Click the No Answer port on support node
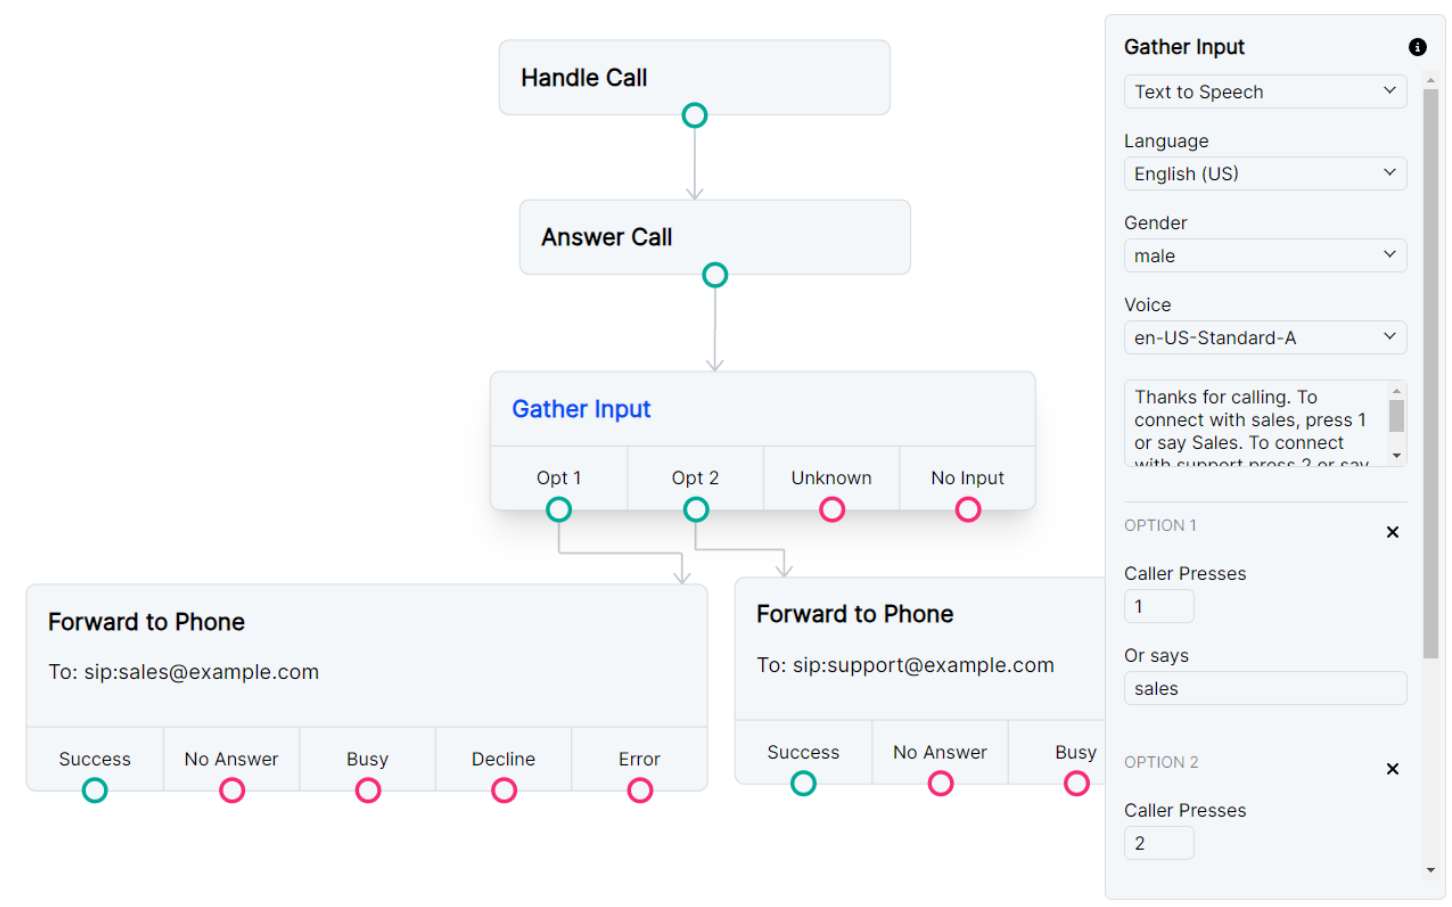The image size is (1452, 907). 940,783
